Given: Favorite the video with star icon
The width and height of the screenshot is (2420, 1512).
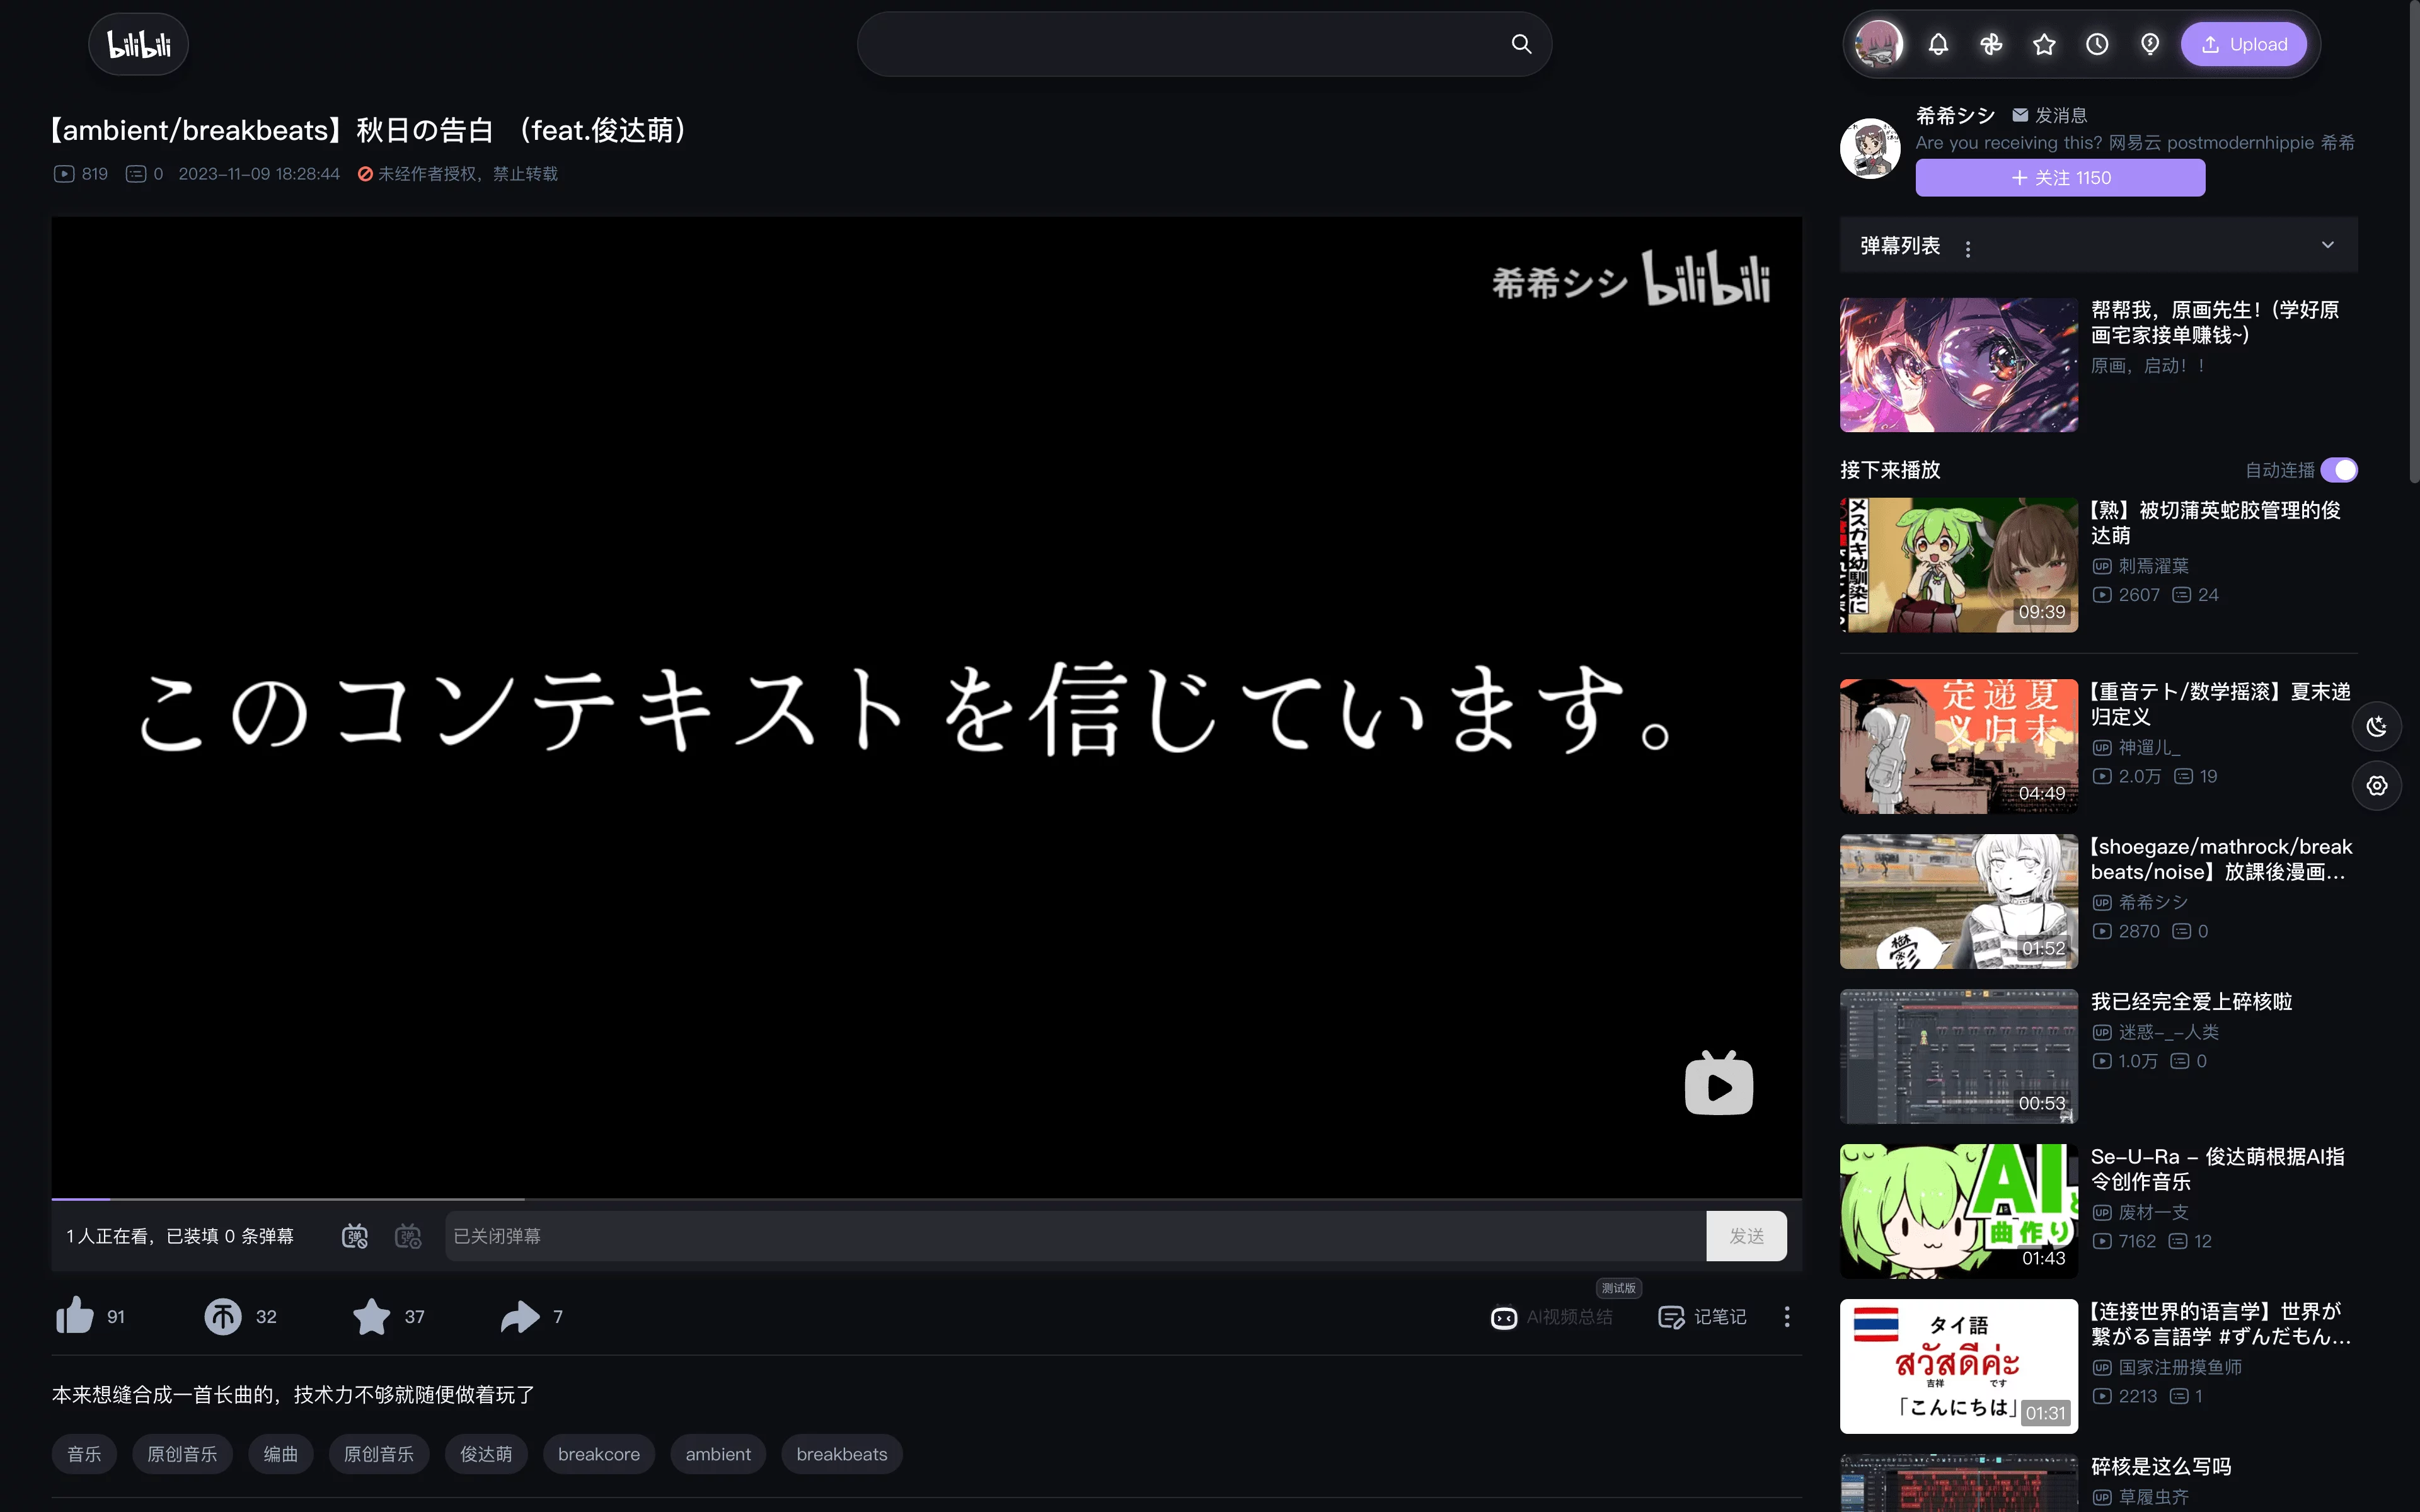Looking at the screenshot, I should pos(371,1316).
